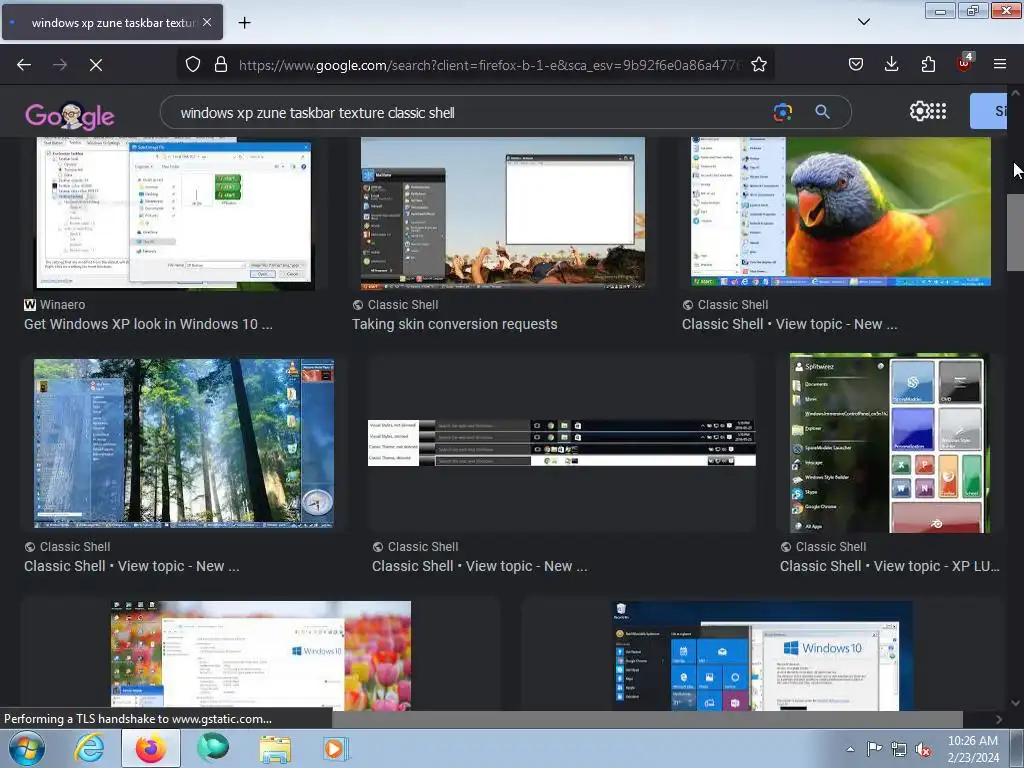The width and height of the screenshot is (1024, 768).
Task: Open a new tab with plus button
Action: coord(244,23)
